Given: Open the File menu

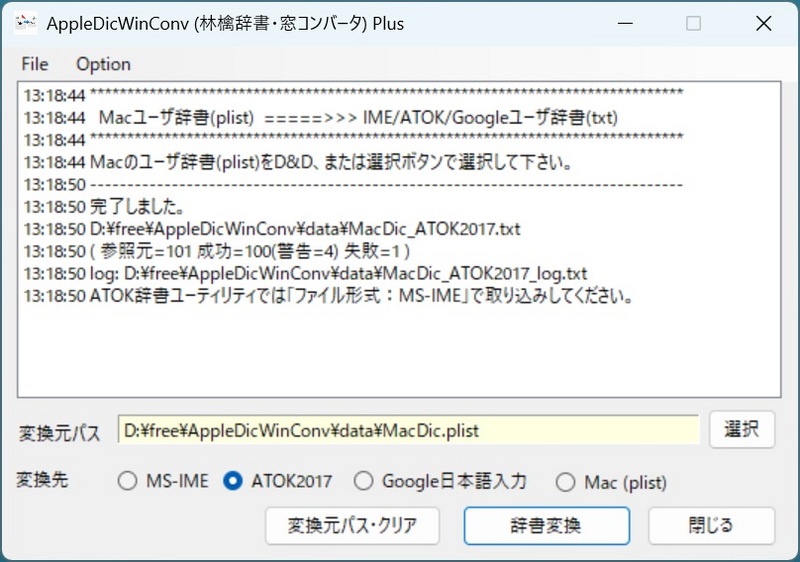Looking at the screenshot, I should [34, 64].
